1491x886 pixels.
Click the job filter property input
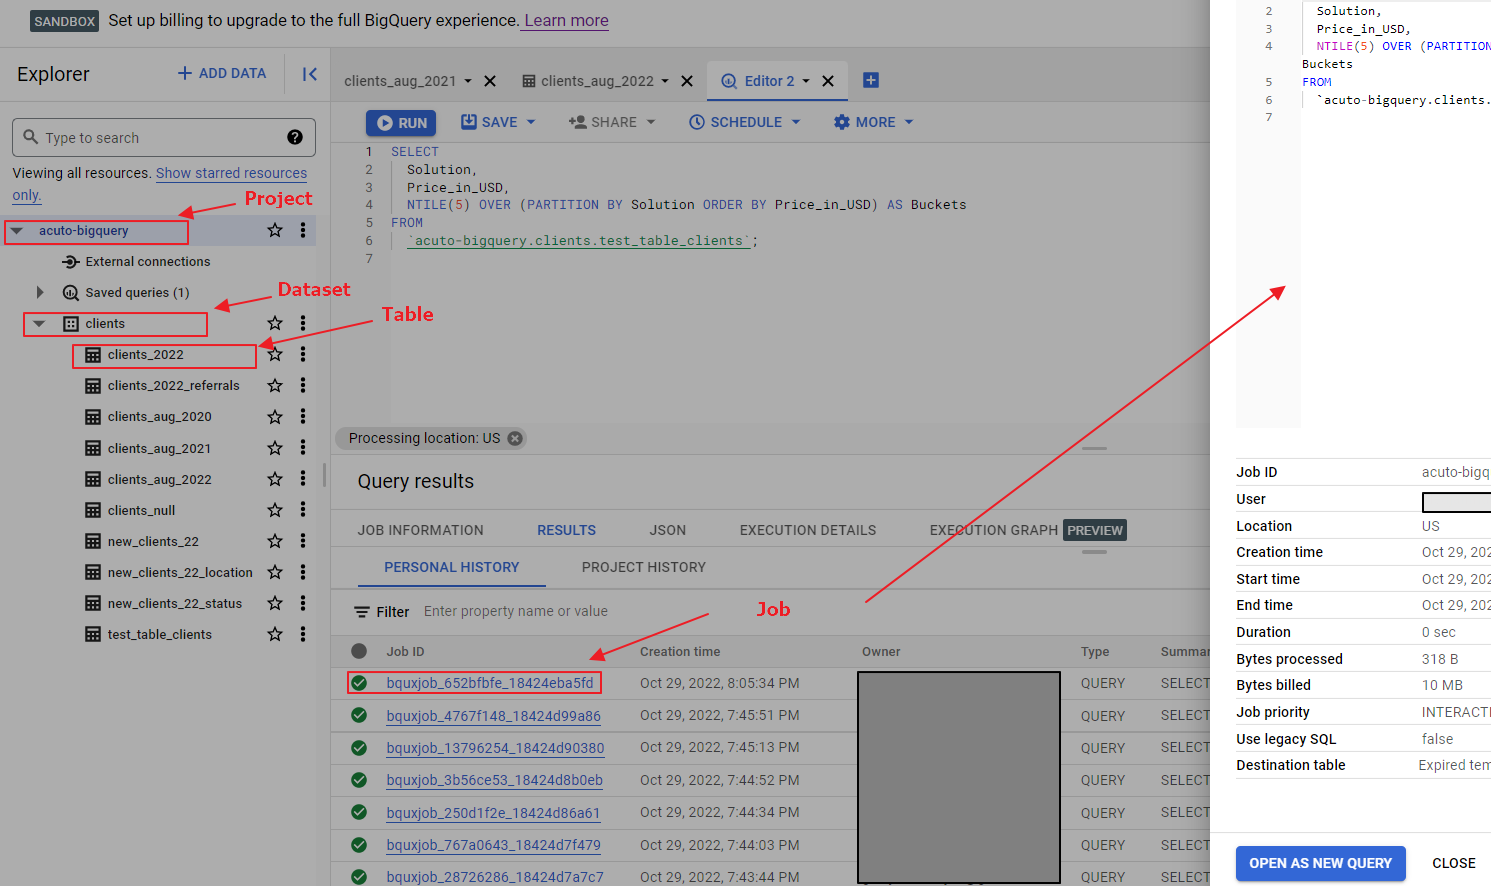[x=516, y=611]
